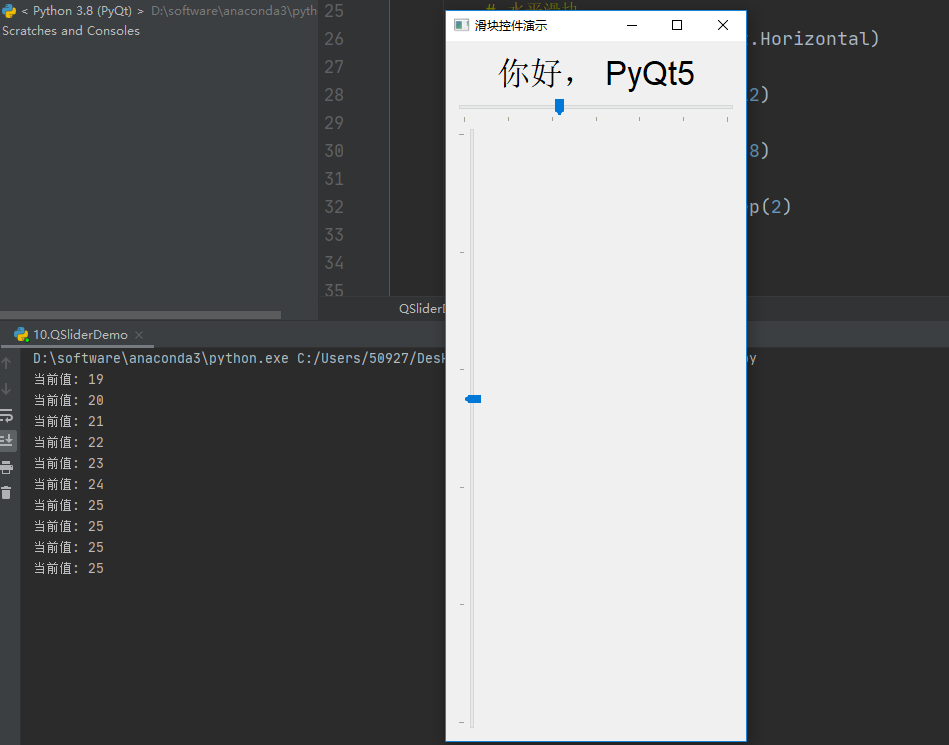Click the python.exe command line in the console
Screen dimensions: 949x745
point(239,358)
